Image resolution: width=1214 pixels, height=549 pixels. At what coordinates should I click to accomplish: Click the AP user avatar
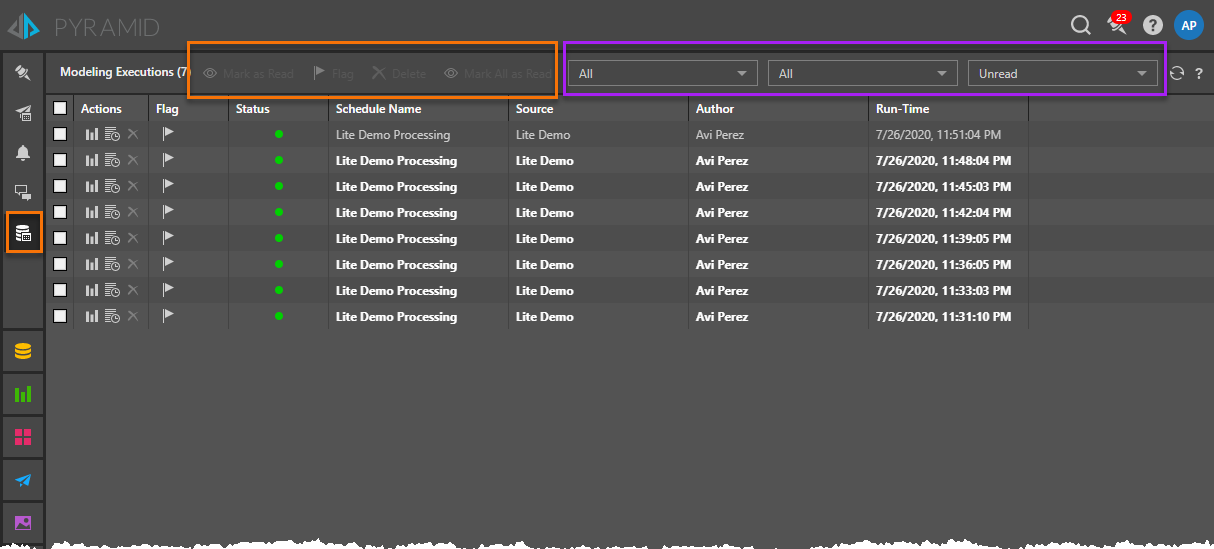pos(1188,26)
